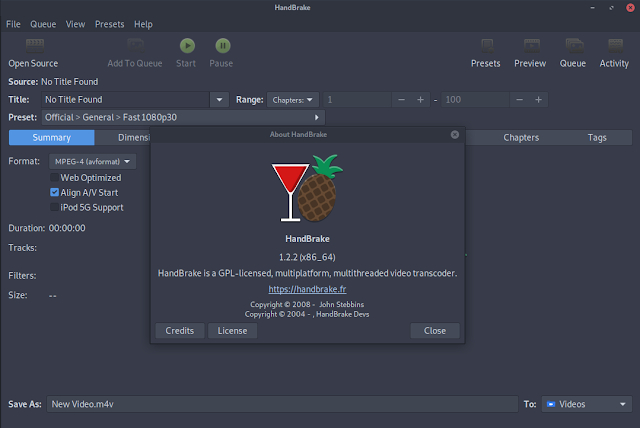Open the Videos destination dropdown
The image size is (640, 428).
[x=587, y=404]
